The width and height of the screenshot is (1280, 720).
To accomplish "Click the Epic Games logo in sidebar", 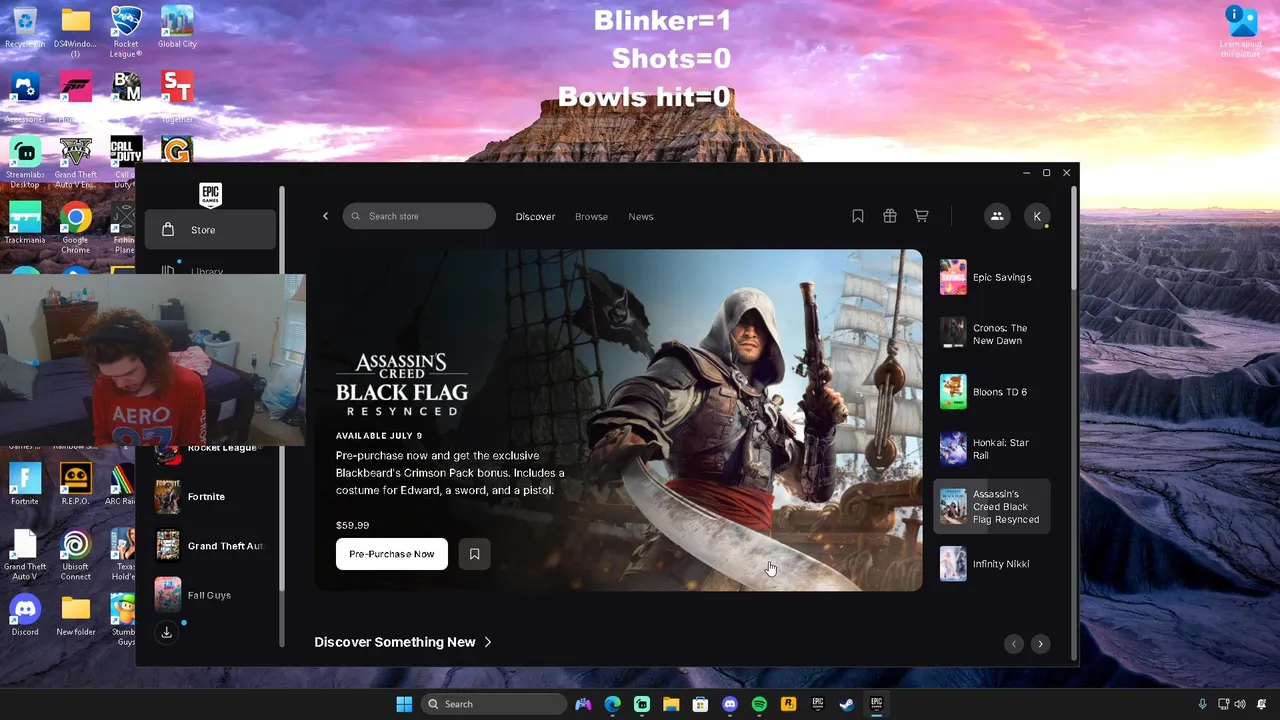I will pos(210,194).
